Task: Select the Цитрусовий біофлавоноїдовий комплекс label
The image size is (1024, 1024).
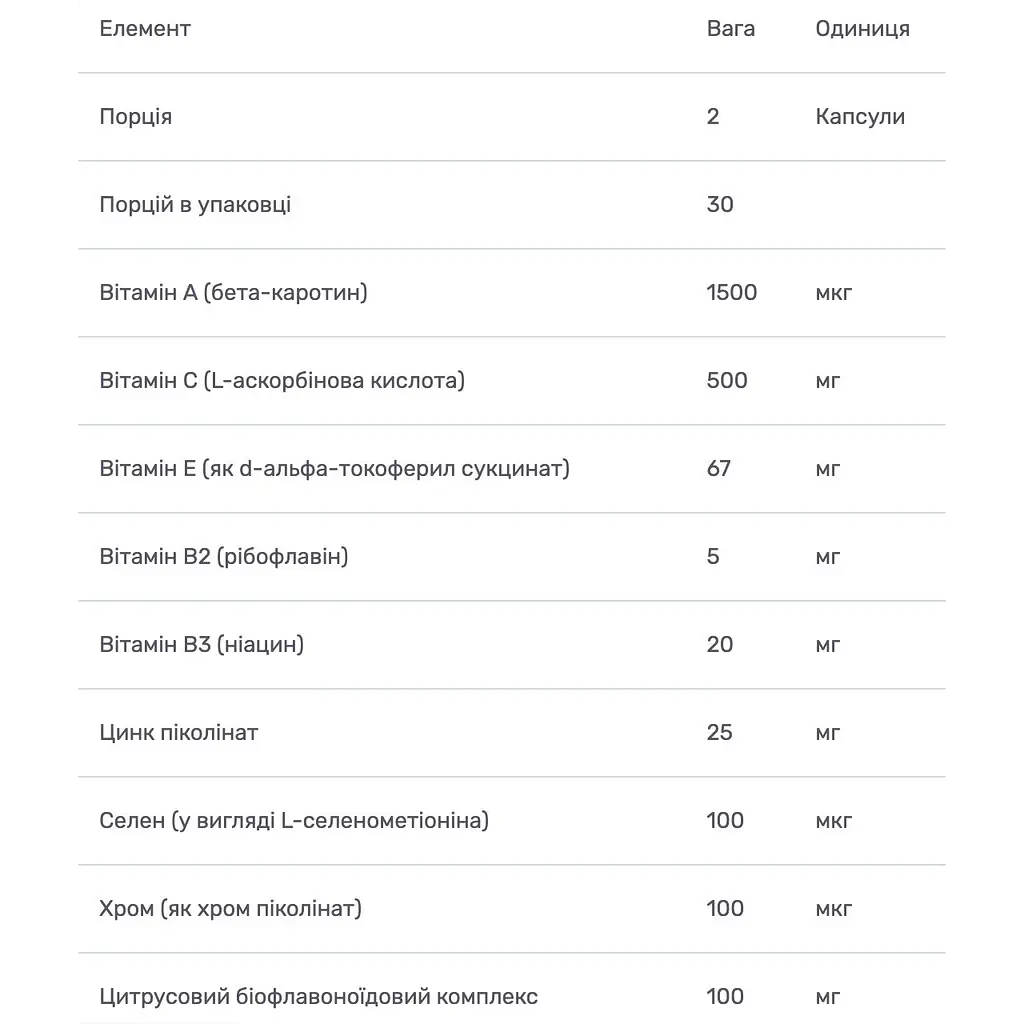Action: click(x=319, y=997)
